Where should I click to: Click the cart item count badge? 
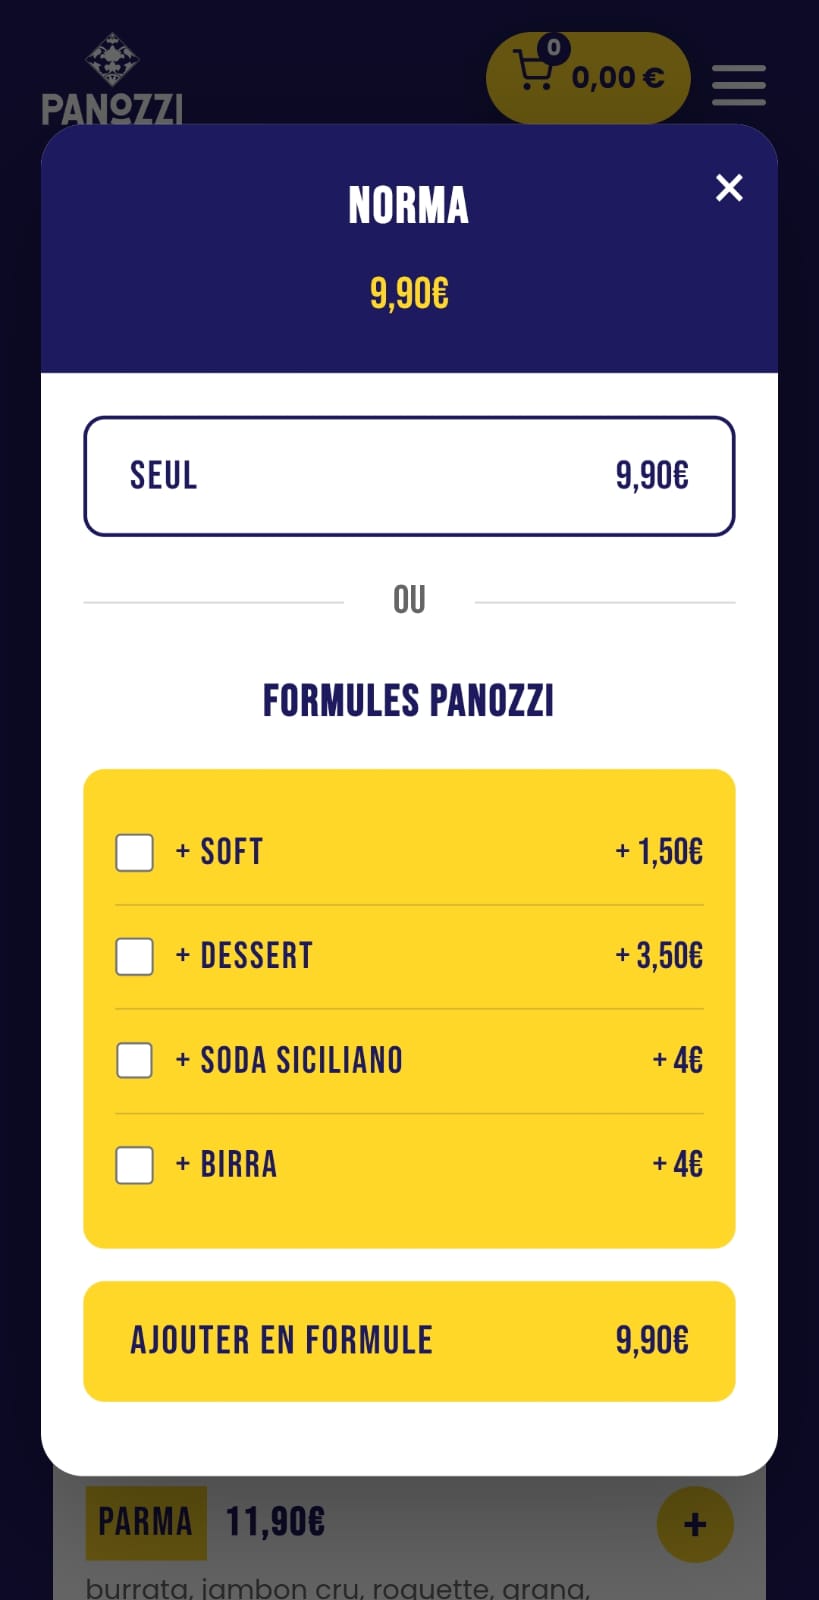click(x=553, y=47)
